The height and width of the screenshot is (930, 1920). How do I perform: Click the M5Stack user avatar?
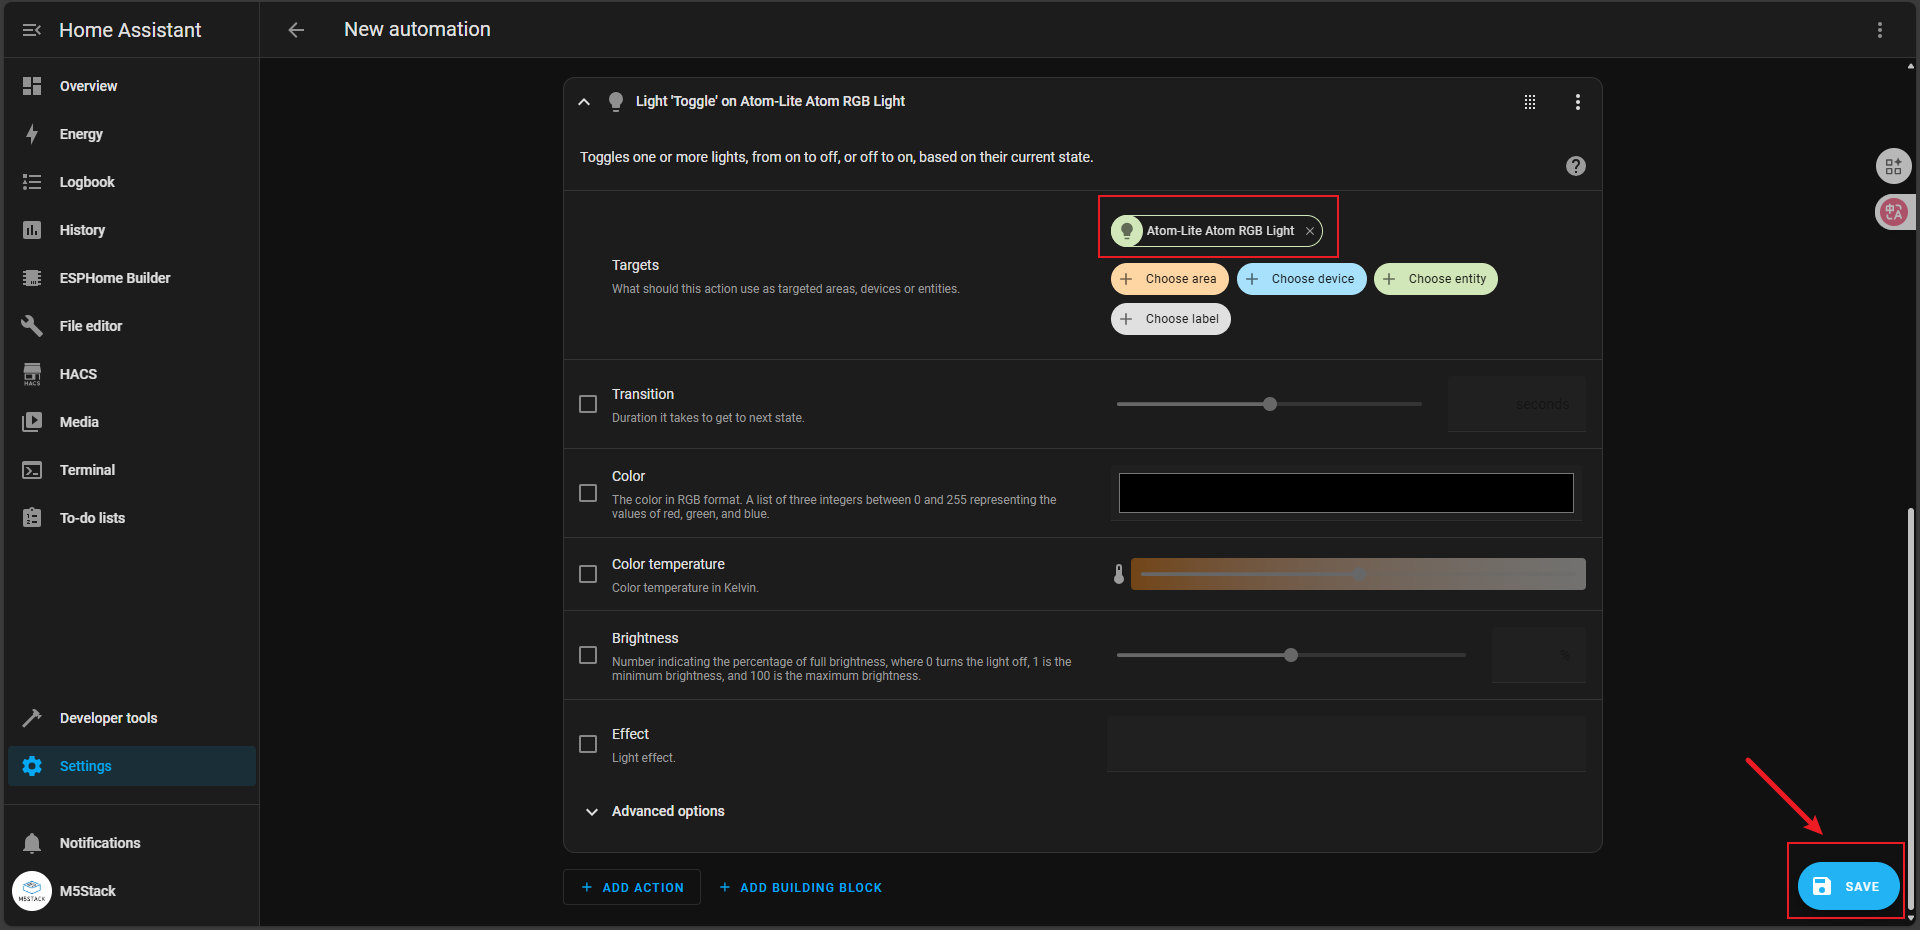click(32, 891)
